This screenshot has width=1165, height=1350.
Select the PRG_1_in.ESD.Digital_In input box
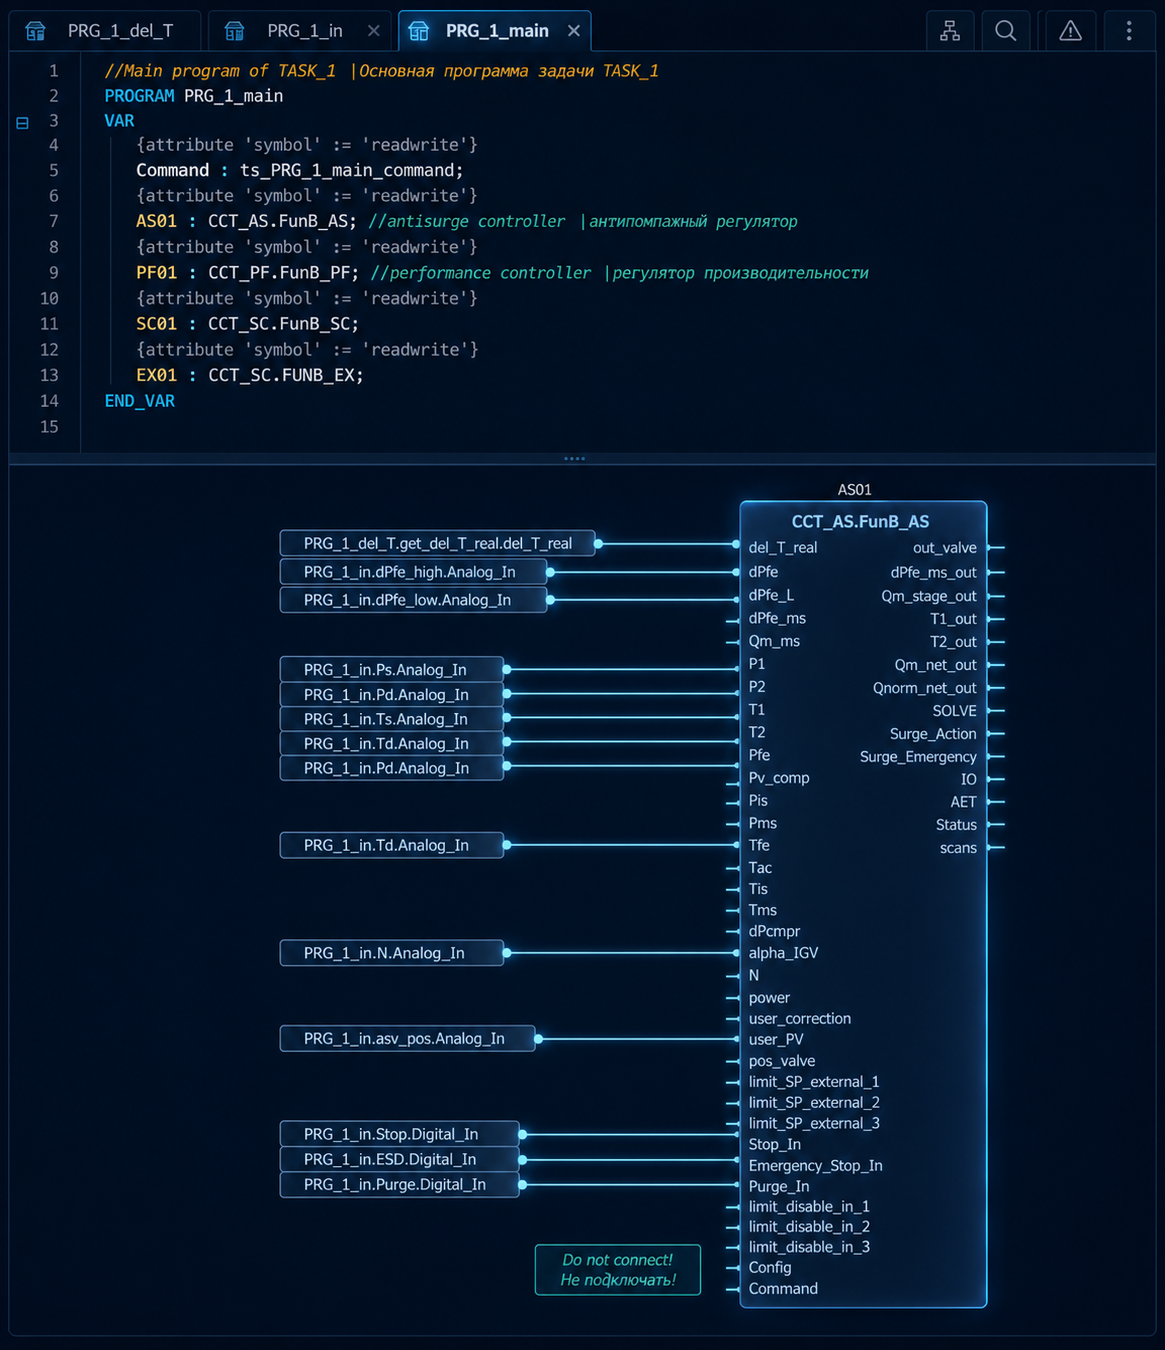pos(399,1160)
